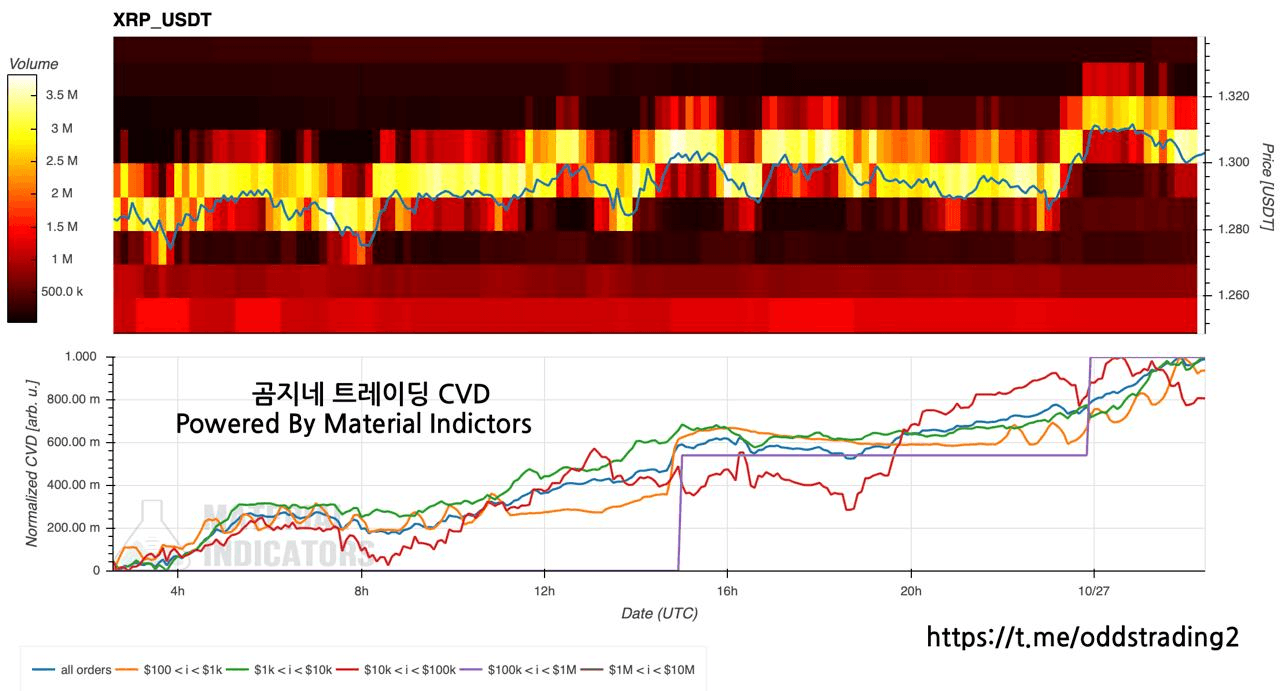Click the XRP_USDT chart title

(x=162, y=20)
